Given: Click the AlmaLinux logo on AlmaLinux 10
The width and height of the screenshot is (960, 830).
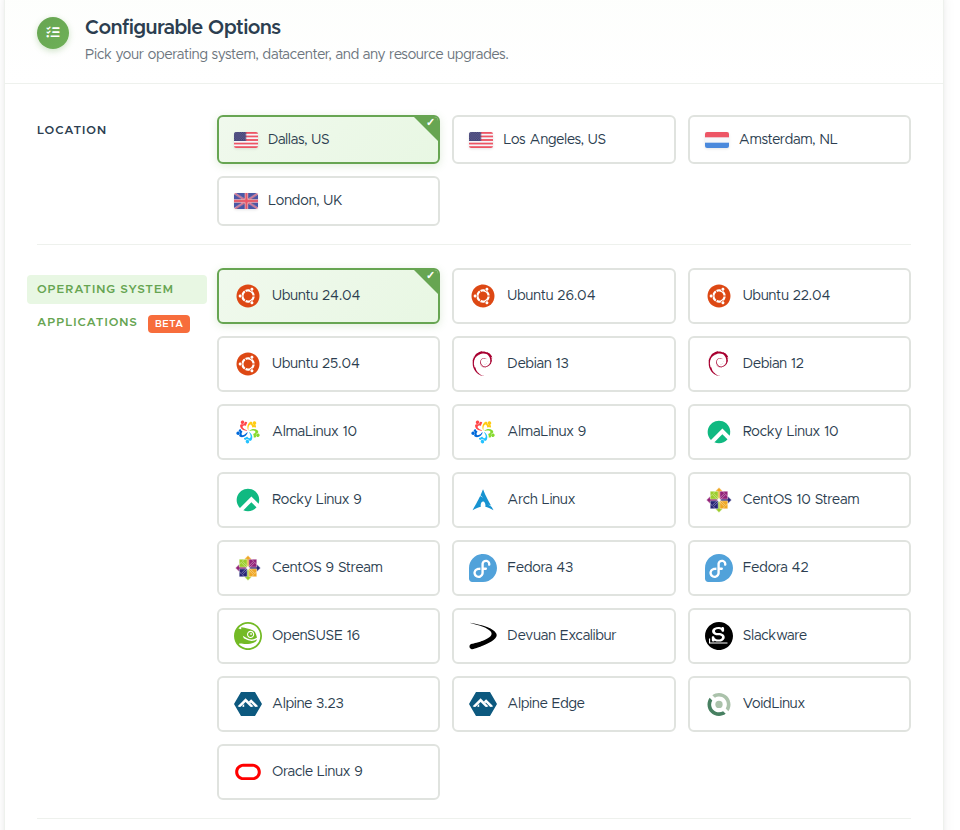Looking at the screenshot, I should coord(247,432).
